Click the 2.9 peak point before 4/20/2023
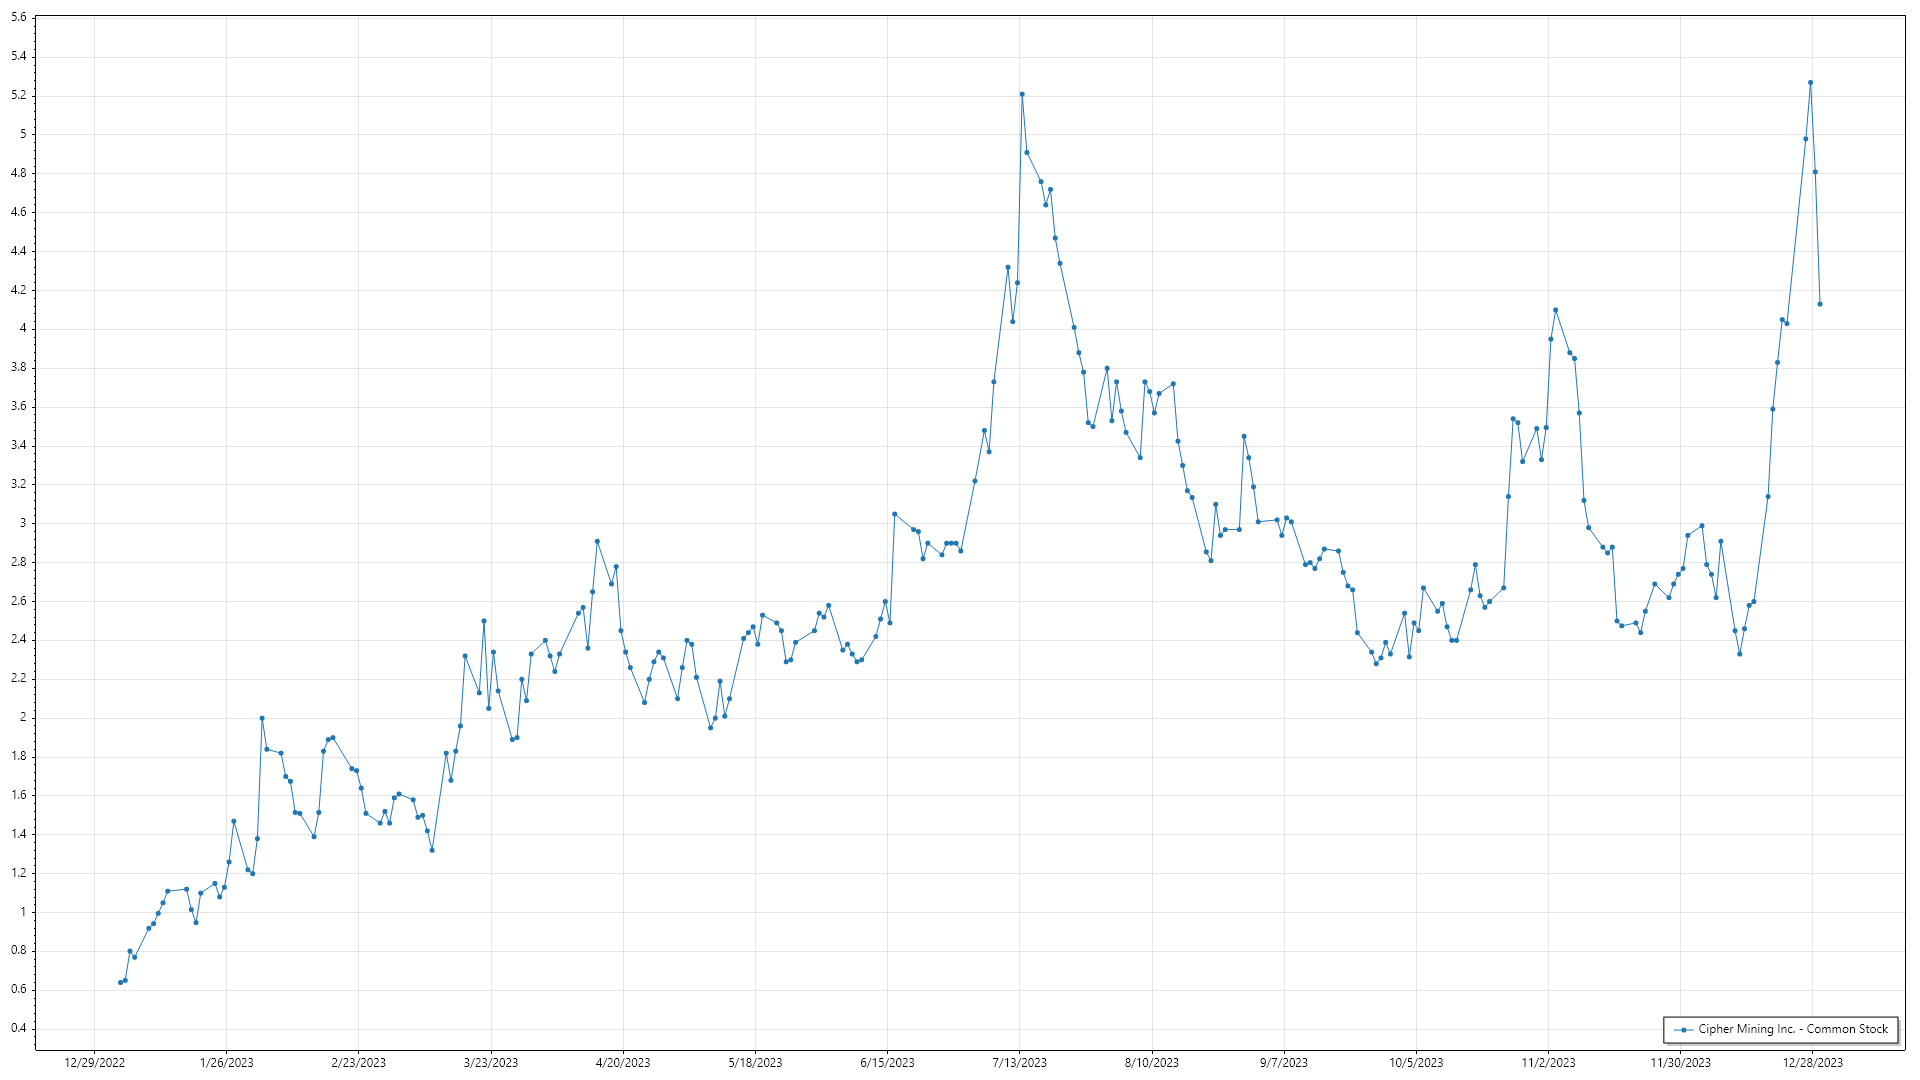Viewport: 1920px width, 1080px height. point(597,541)
